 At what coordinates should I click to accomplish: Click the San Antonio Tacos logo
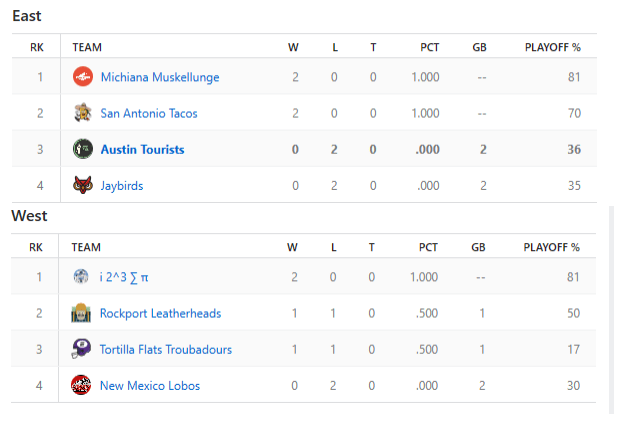tap(83, 113)
